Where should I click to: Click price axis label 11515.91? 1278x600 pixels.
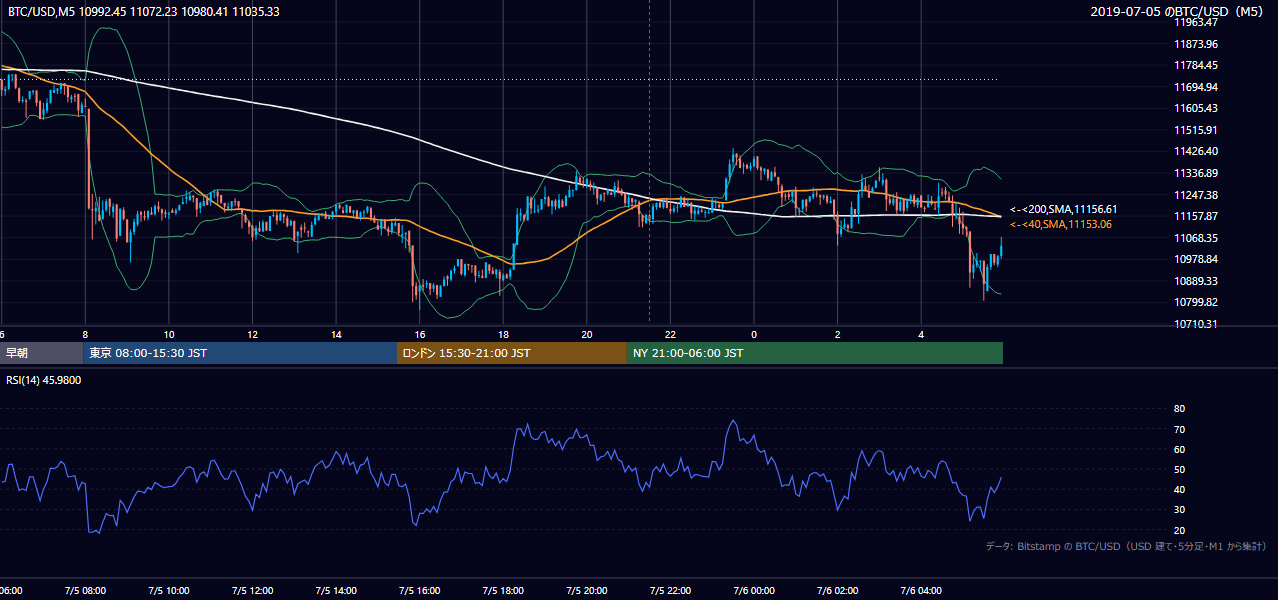point(1196,130)
